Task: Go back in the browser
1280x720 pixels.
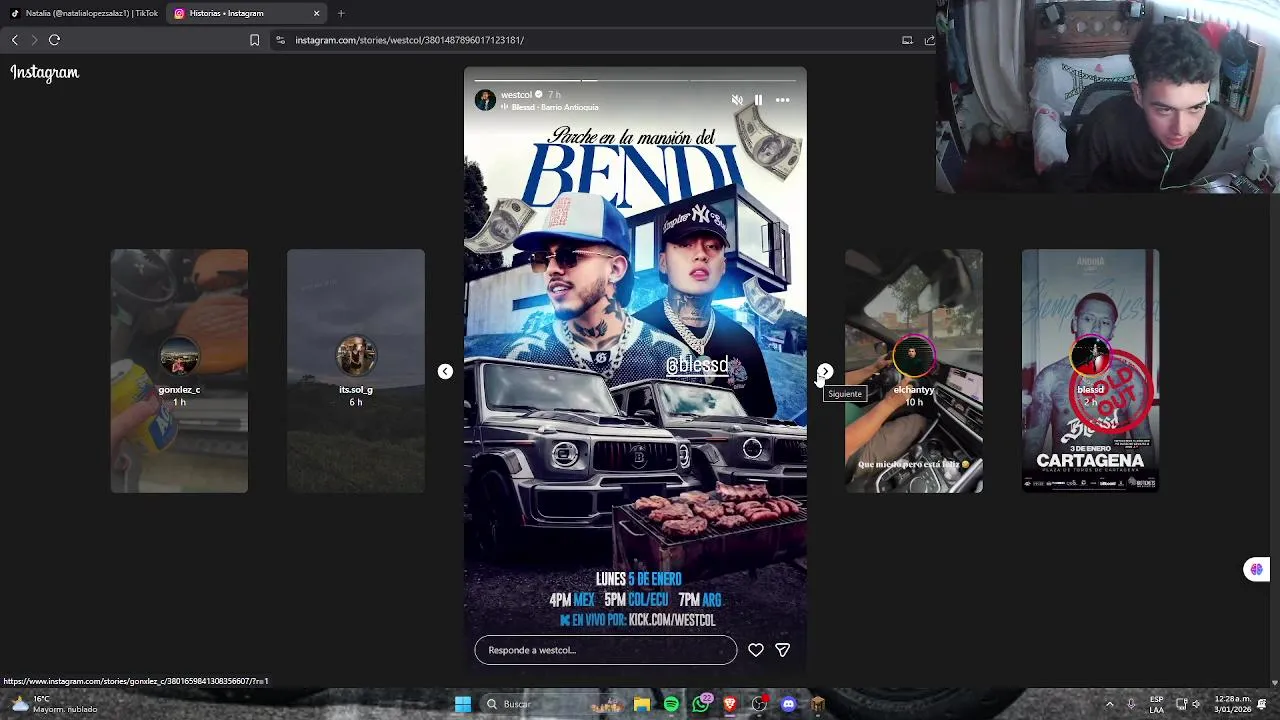Action: coord(14,40)
